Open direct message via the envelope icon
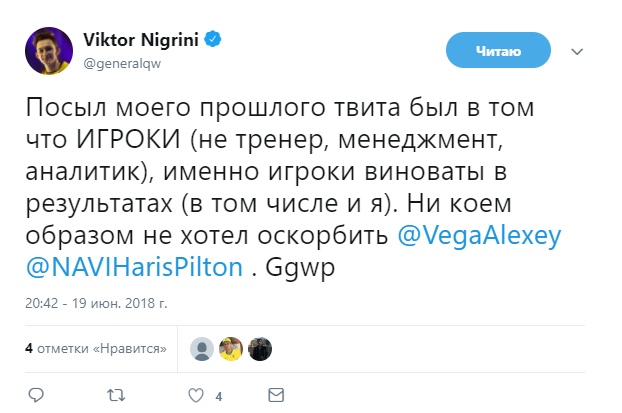Image resolution: width=622 pixels, height=413 pixels. point(277,394)
